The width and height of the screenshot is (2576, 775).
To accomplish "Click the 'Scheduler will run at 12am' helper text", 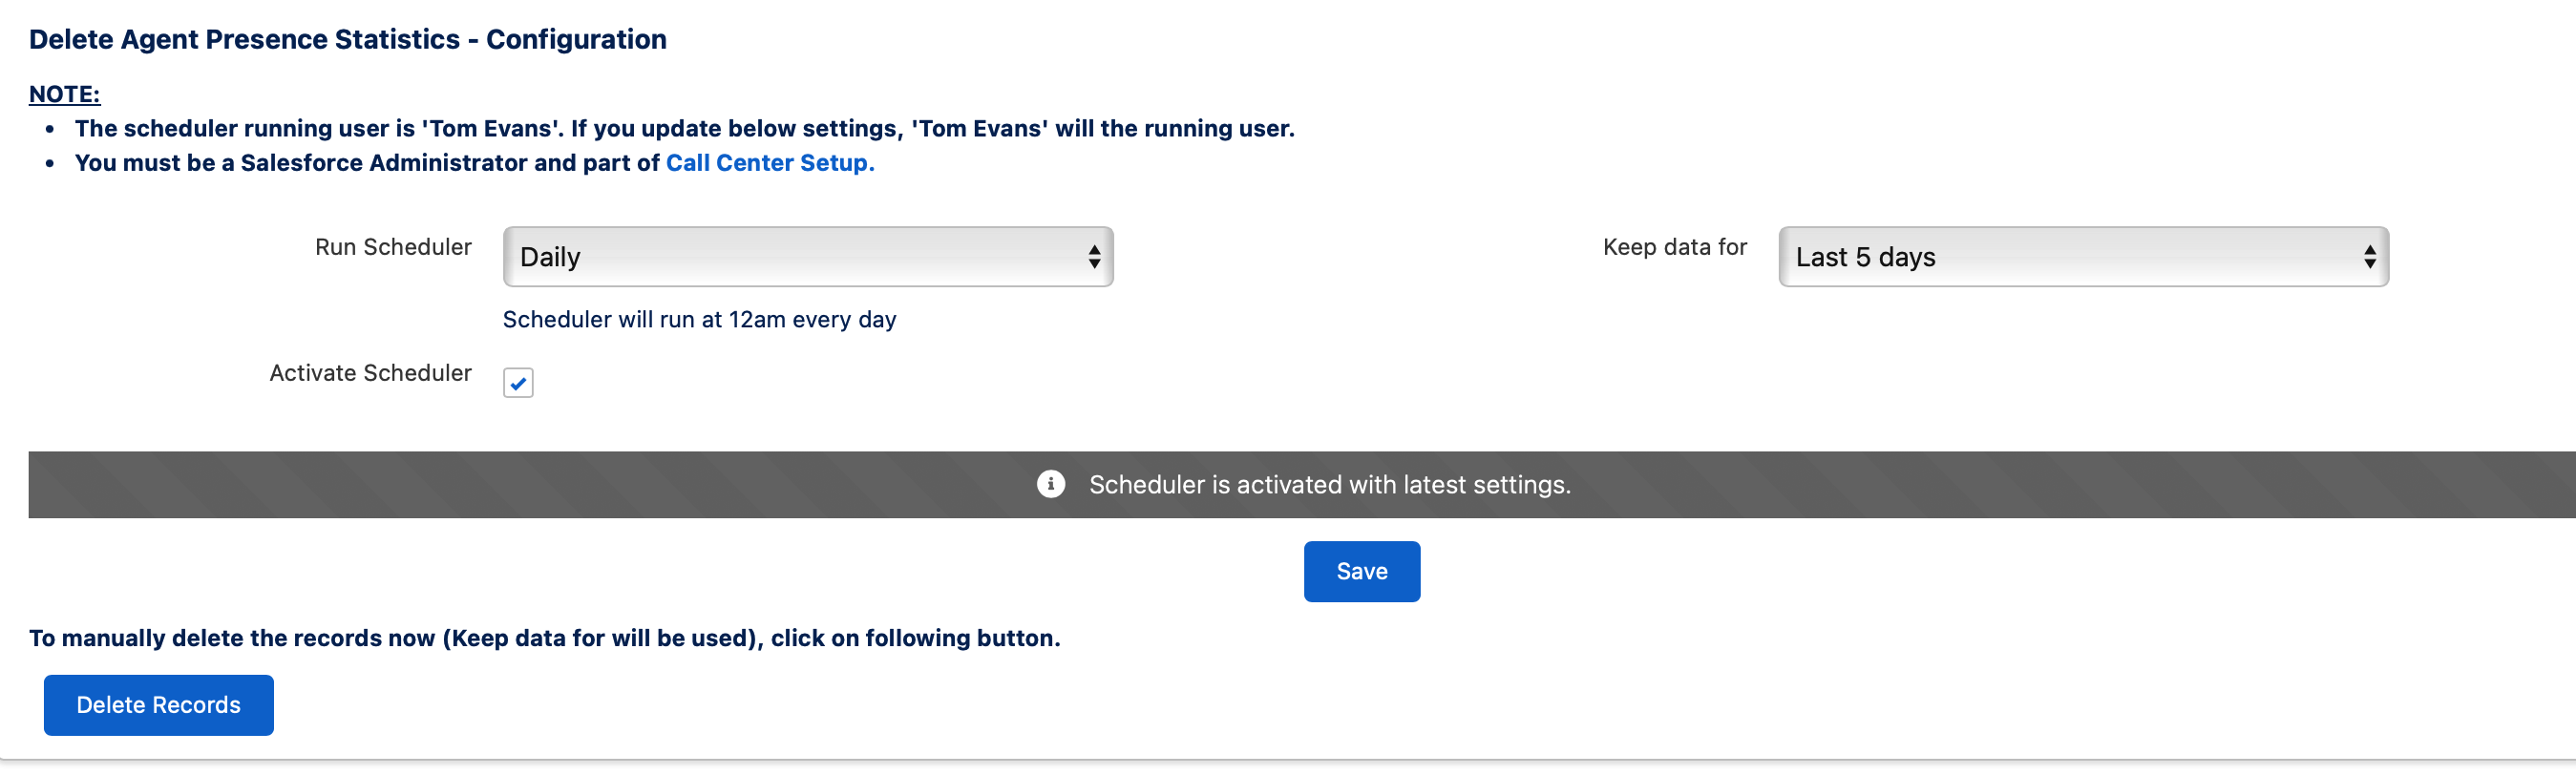I will click(x=699, y=320).
